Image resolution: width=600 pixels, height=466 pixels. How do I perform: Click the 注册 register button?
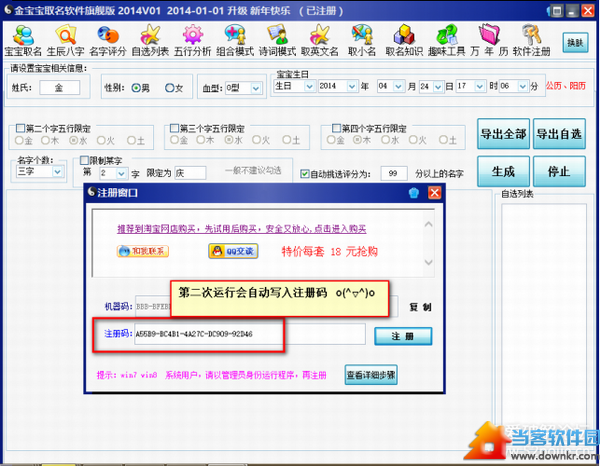[403, 336]
